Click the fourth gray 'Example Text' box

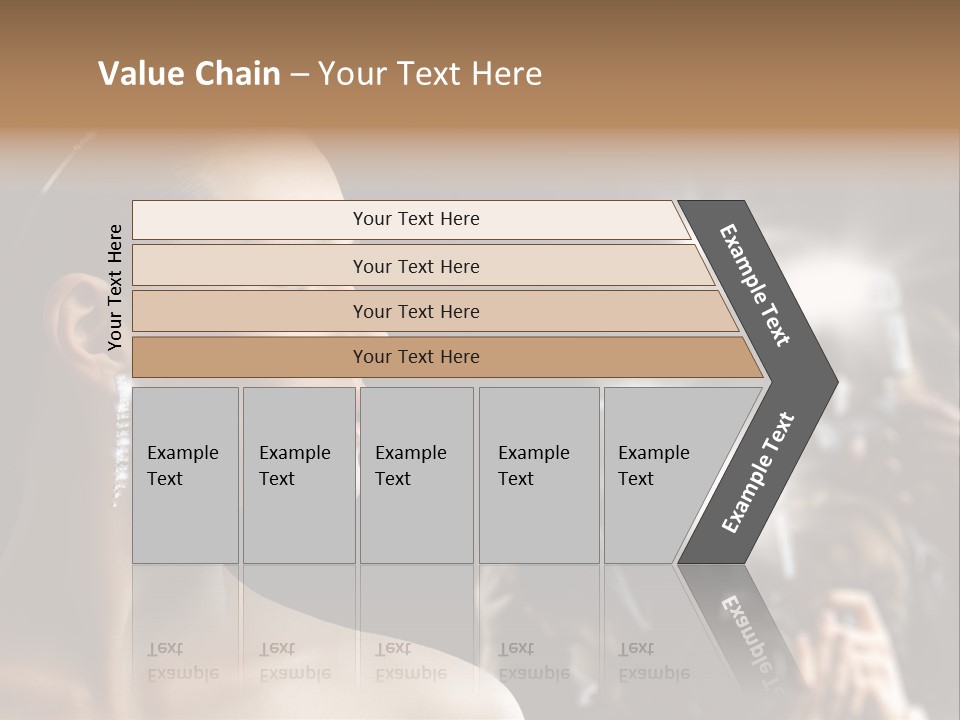pos(538,475)
